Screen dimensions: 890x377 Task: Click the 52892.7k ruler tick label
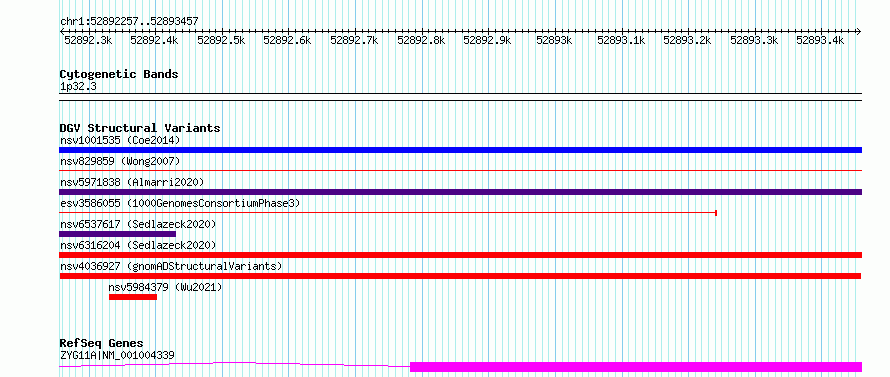pyautogui.click(x=354, y=40)
